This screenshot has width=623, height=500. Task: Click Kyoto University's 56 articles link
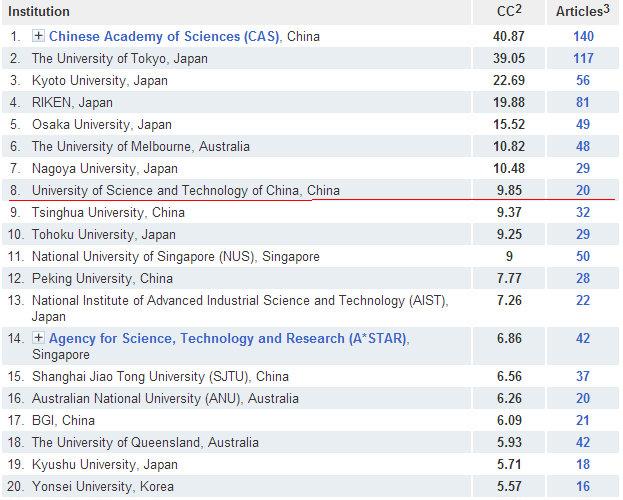(x=582, y=80)
